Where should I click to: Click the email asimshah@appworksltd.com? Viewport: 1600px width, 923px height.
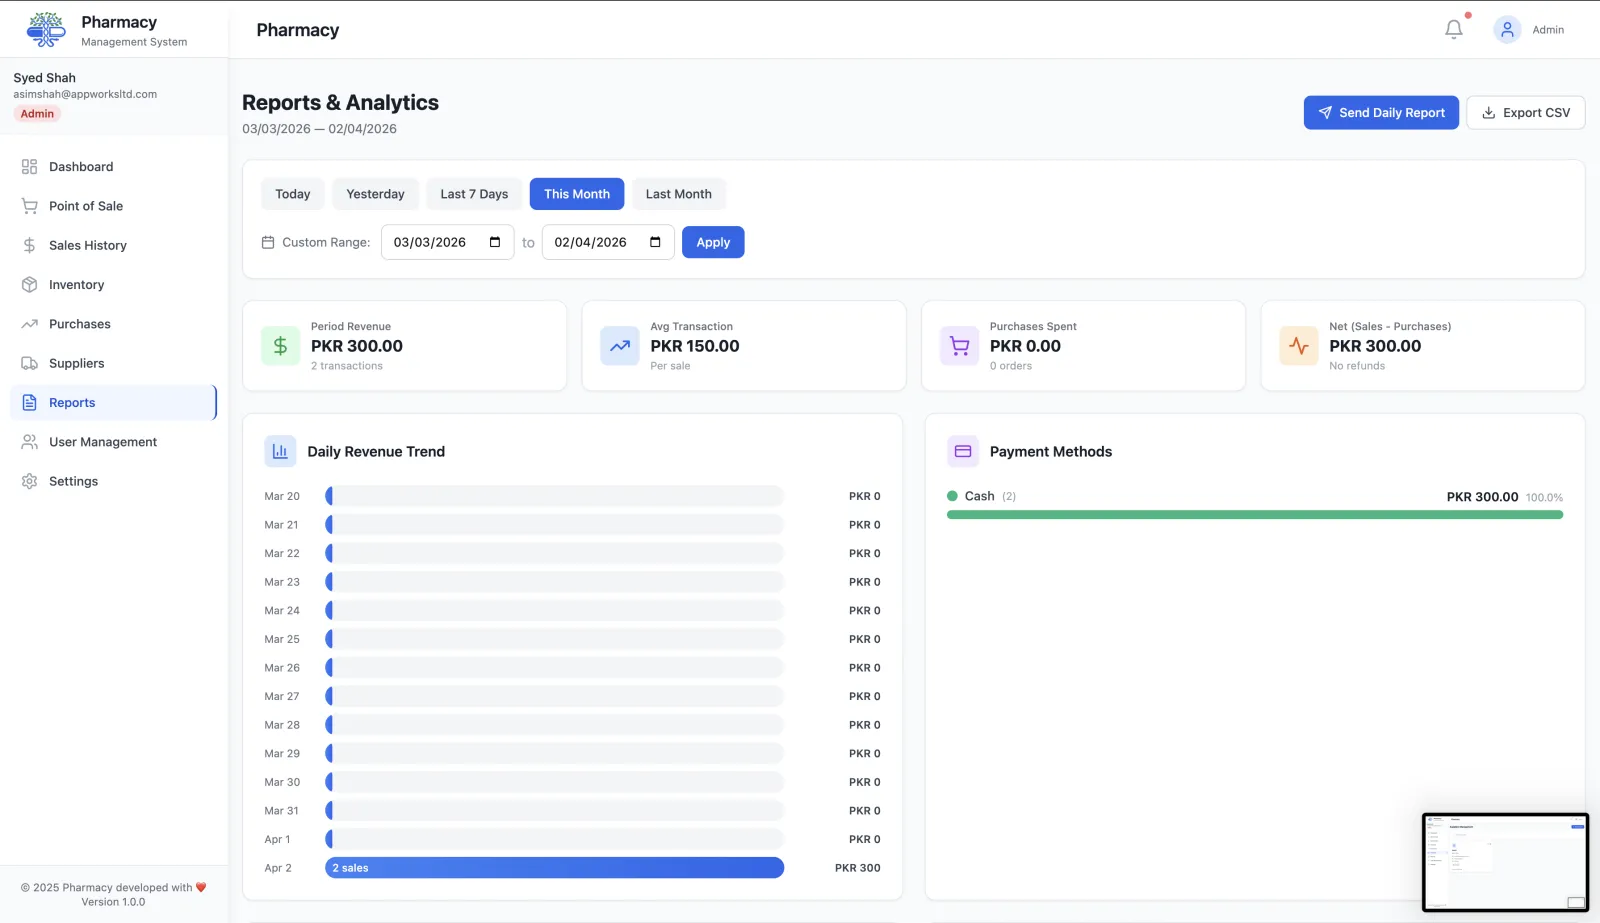click(85, 94)
